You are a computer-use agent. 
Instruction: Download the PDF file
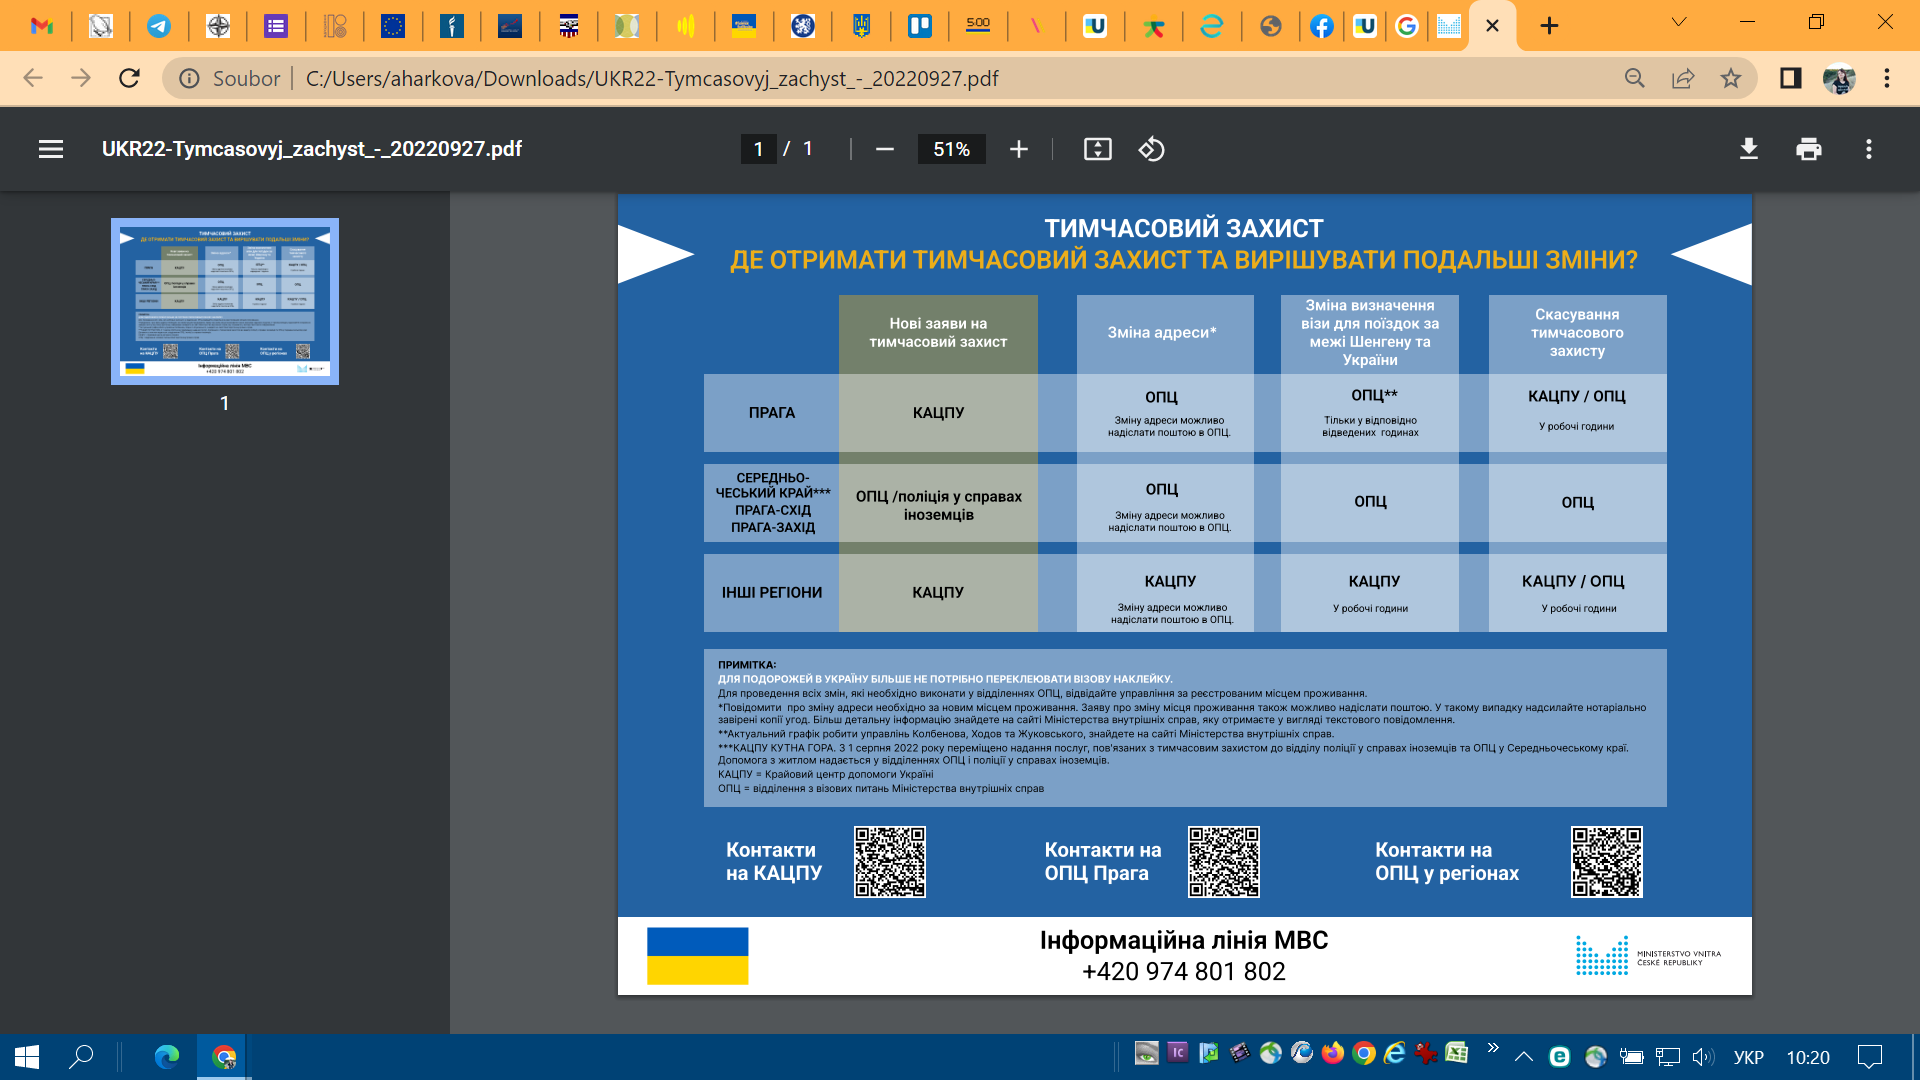tap(1748, 149)
